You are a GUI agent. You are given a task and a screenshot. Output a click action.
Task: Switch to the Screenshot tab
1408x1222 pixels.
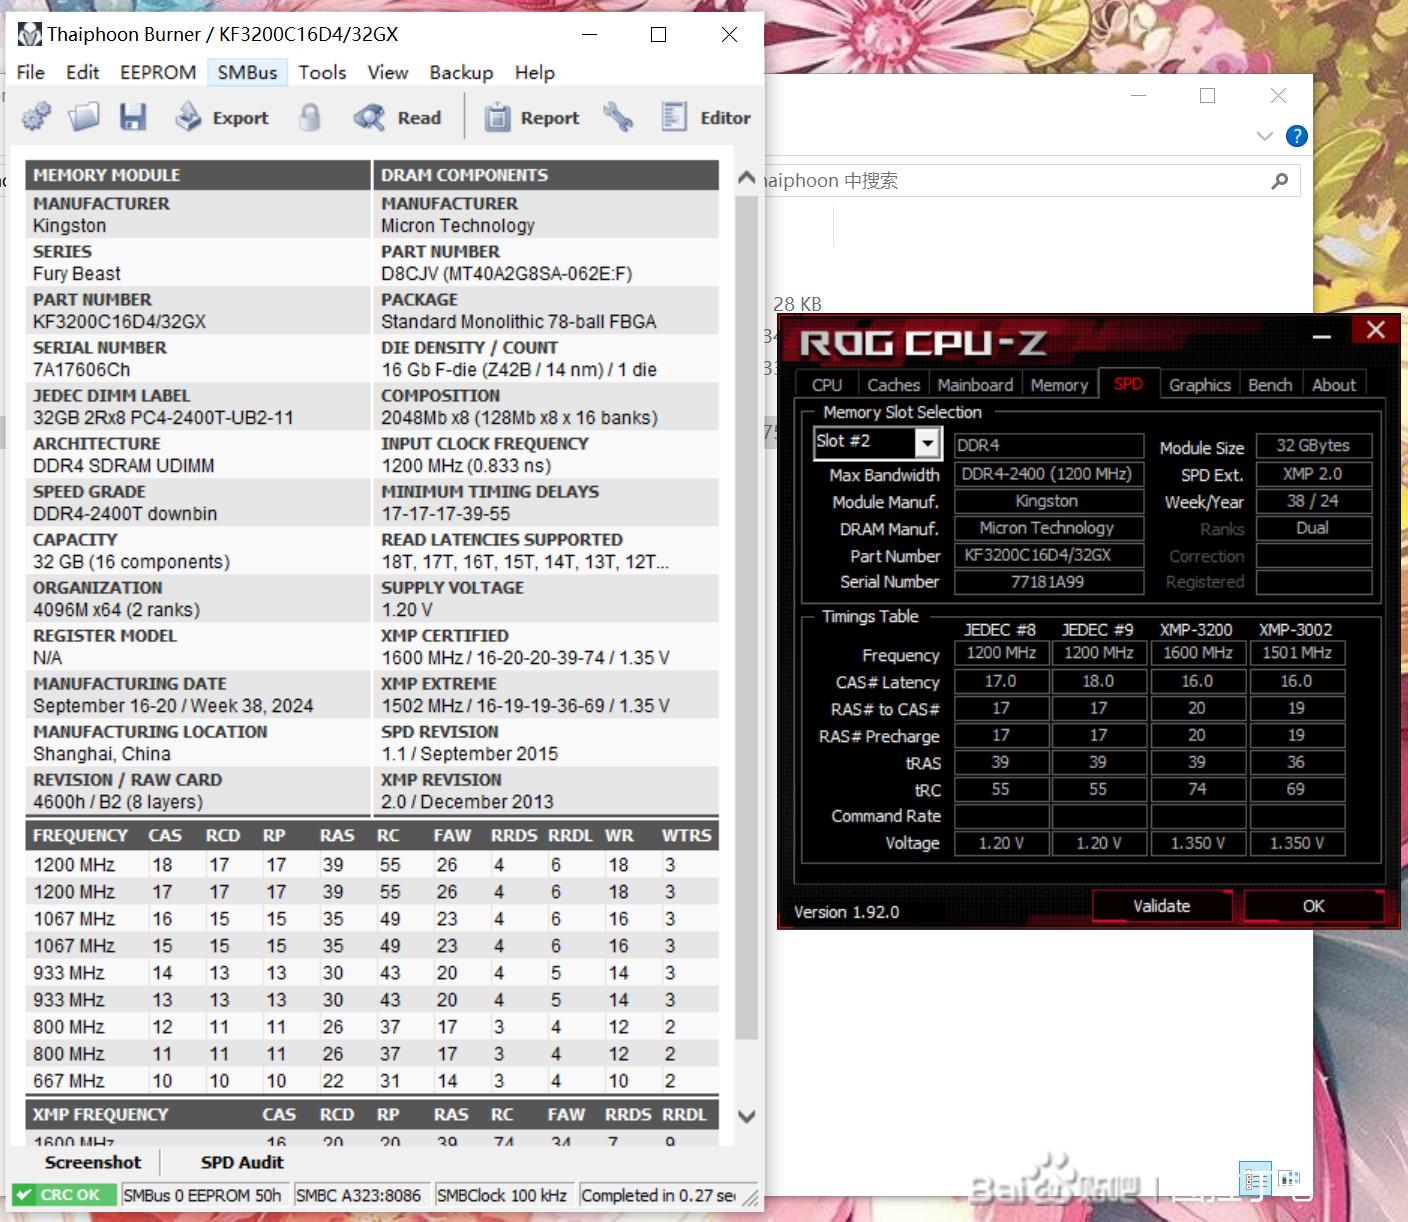coord(93,1162)
